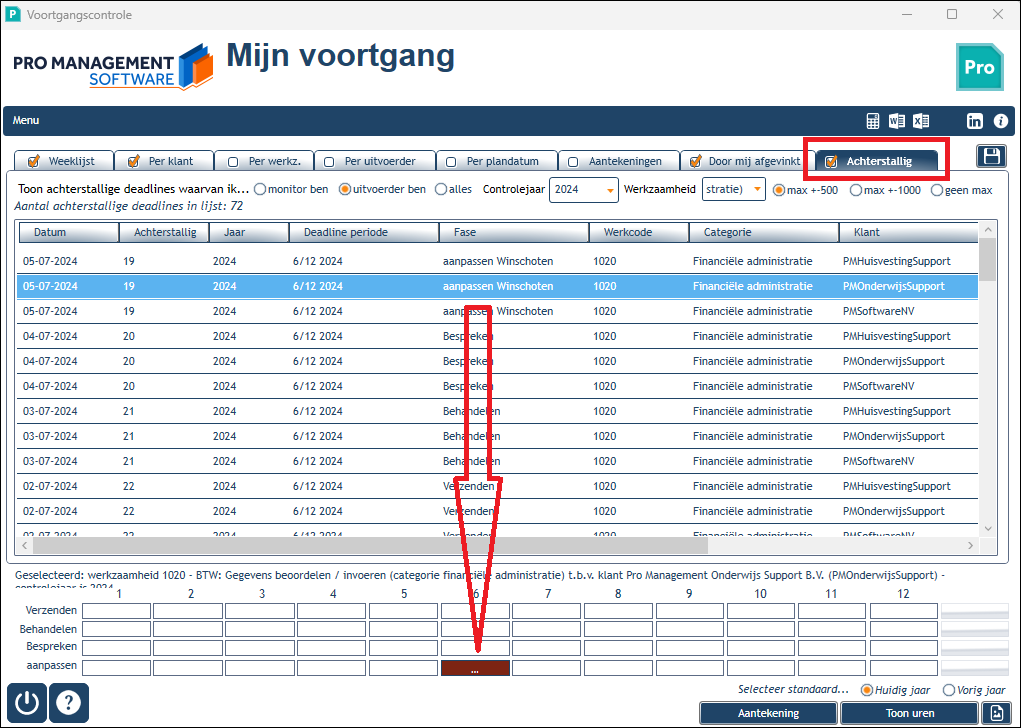Select the 'alles' radio option
Viewport: 1021px width, 728px height.
(453, 189)
